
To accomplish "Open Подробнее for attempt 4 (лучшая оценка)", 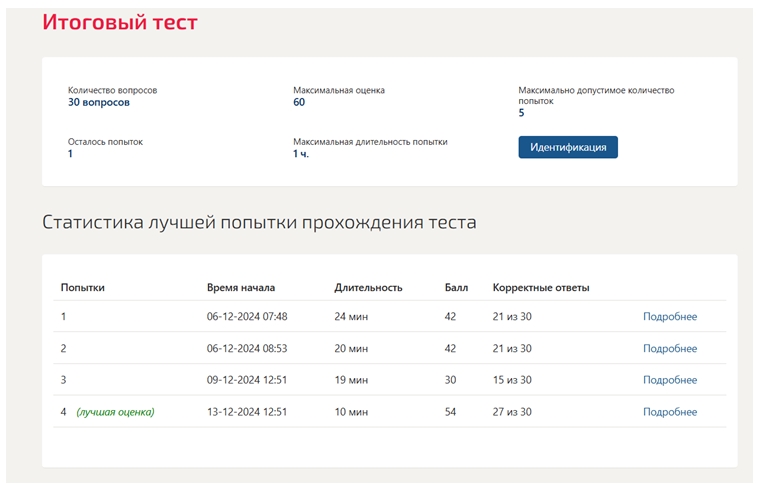I will pos(670,412).
